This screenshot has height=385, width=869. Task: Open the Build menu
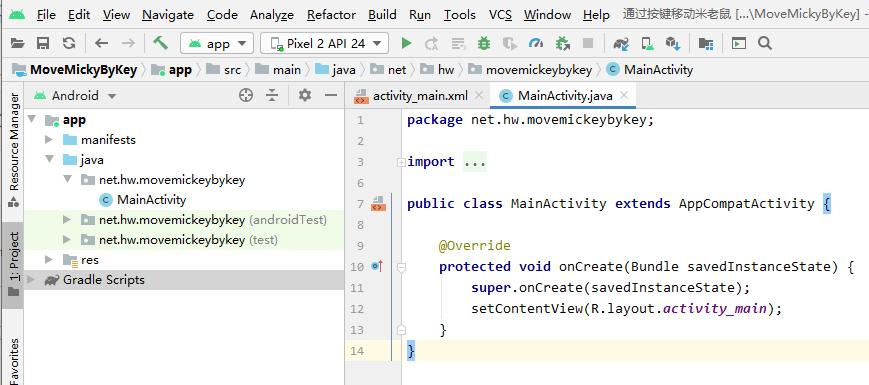(x=382, y=15)
